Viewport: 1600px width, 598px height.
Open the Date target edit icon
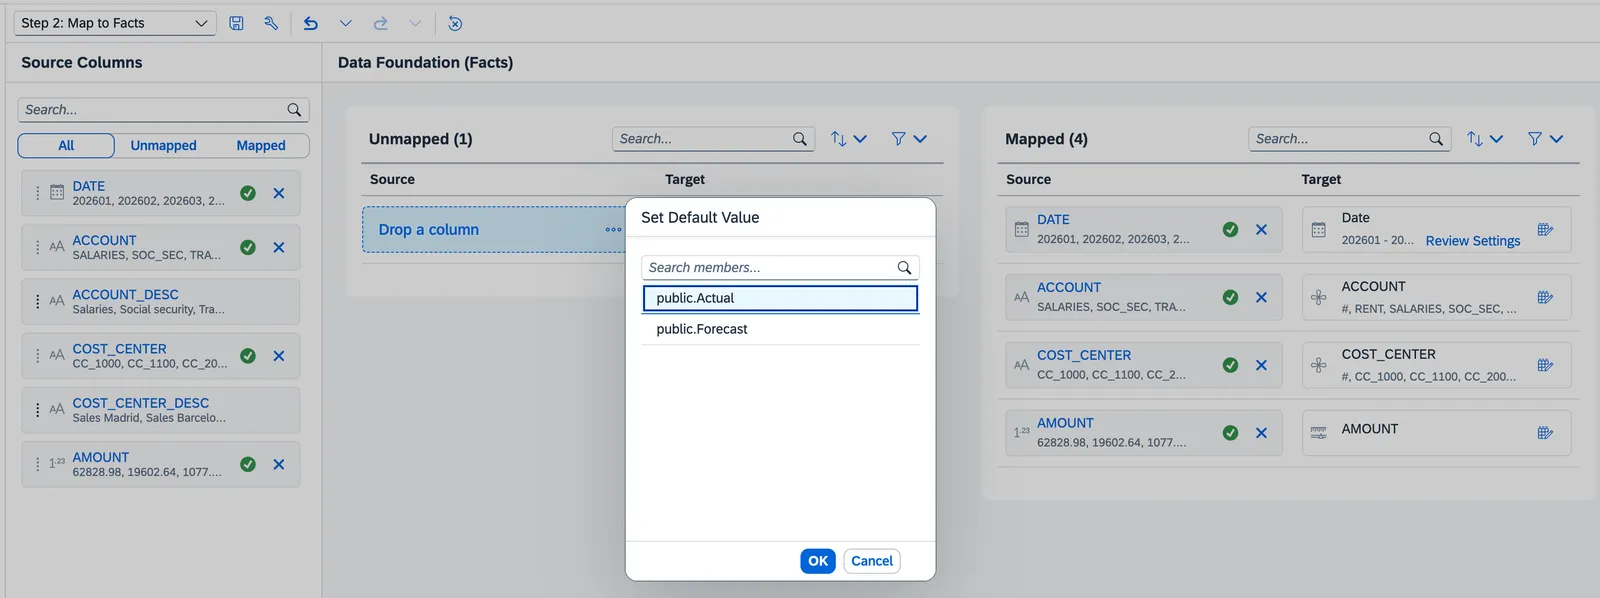click(x=1545, y=229)
